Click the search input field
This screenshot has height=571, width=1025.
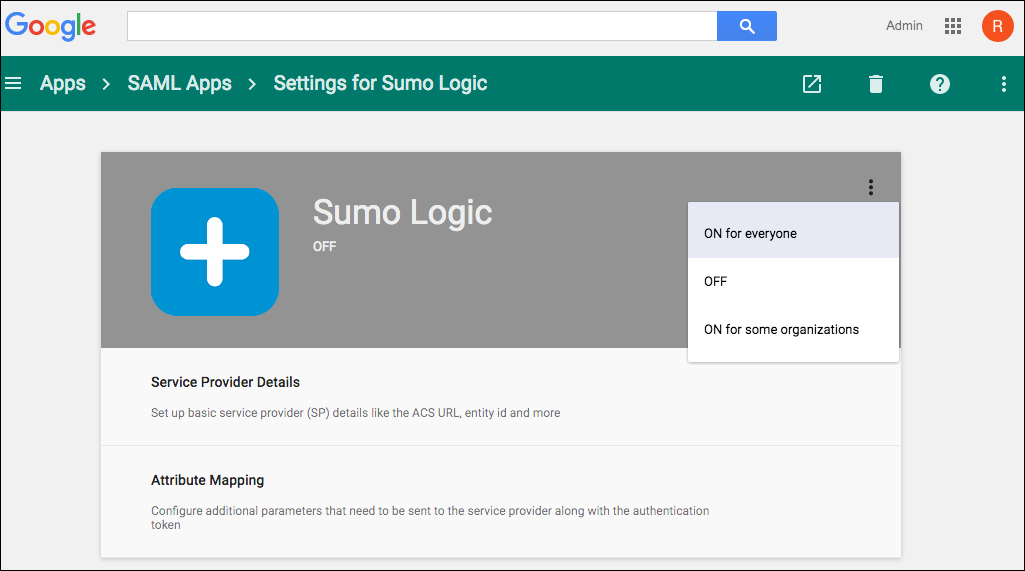(421, 27)
